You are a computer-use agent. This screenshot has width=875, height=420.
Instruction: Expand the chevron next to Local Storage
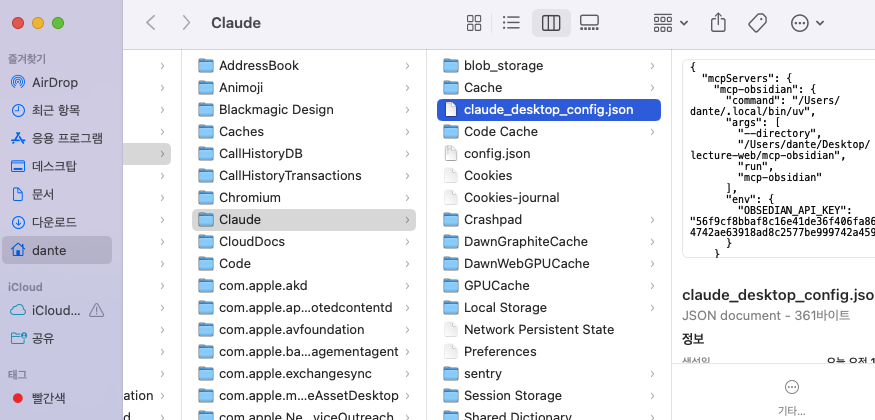(x=652, y=307)
